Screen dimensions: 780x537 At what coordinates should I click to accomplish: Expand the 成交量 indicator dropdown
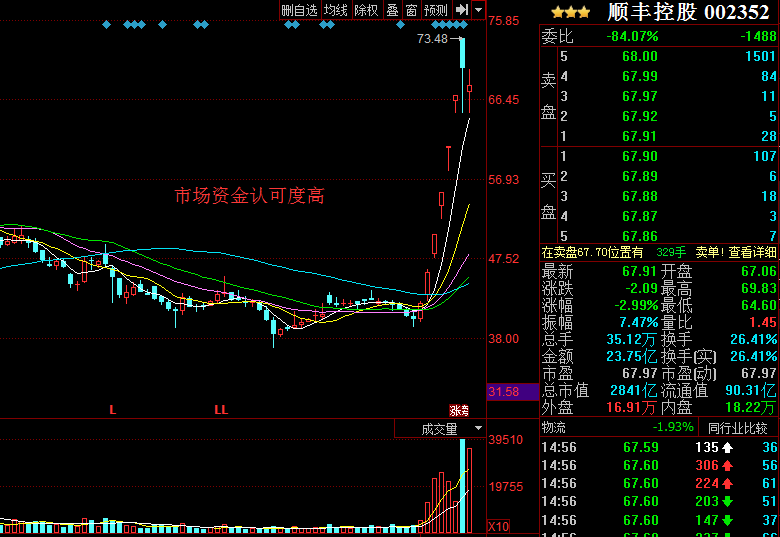pyautogui.click(x=478, y=428)
